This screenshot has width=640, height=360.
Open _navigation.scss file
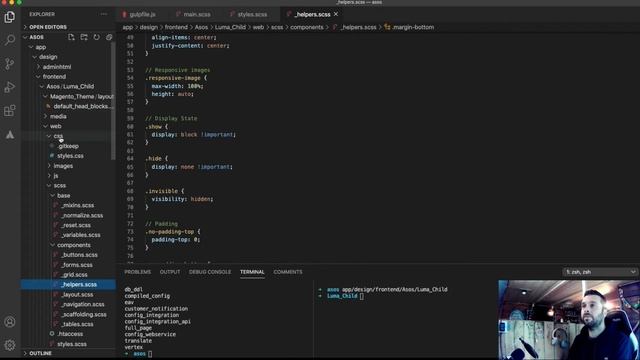tap(68, 304)
